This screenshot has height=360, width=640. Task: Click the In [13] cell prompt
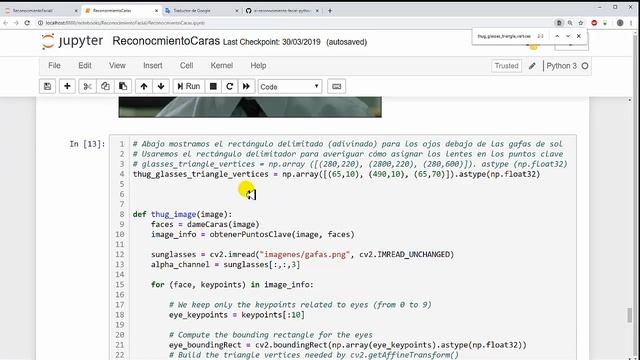tap(87, 144)
